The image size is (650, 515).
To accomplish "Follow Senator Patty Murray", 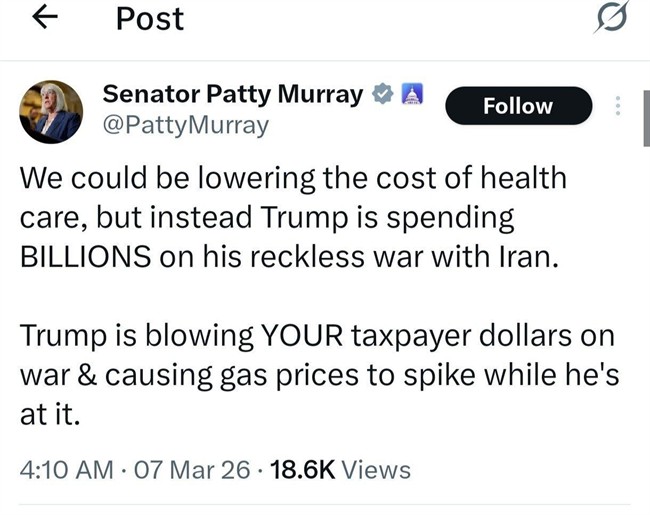I will tap(517, 106).
